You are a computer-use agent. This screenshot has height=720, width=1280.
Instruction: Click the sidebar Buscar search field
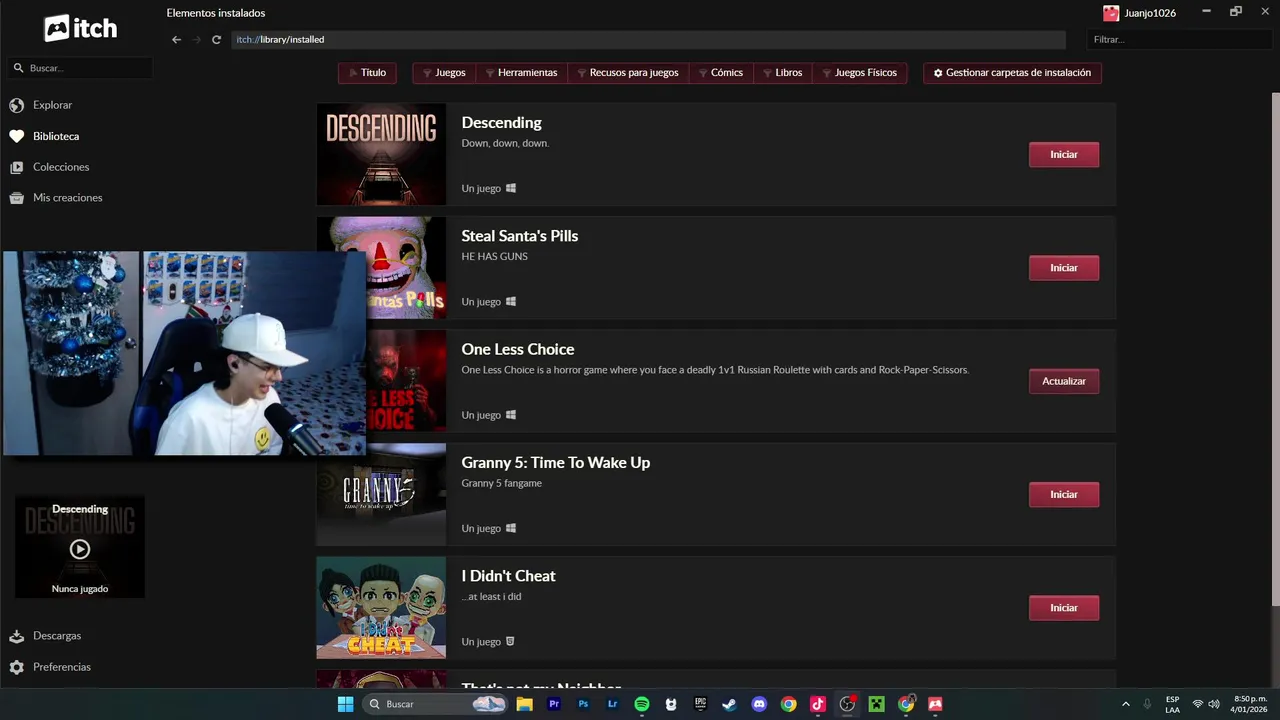[x=80, y=68]
